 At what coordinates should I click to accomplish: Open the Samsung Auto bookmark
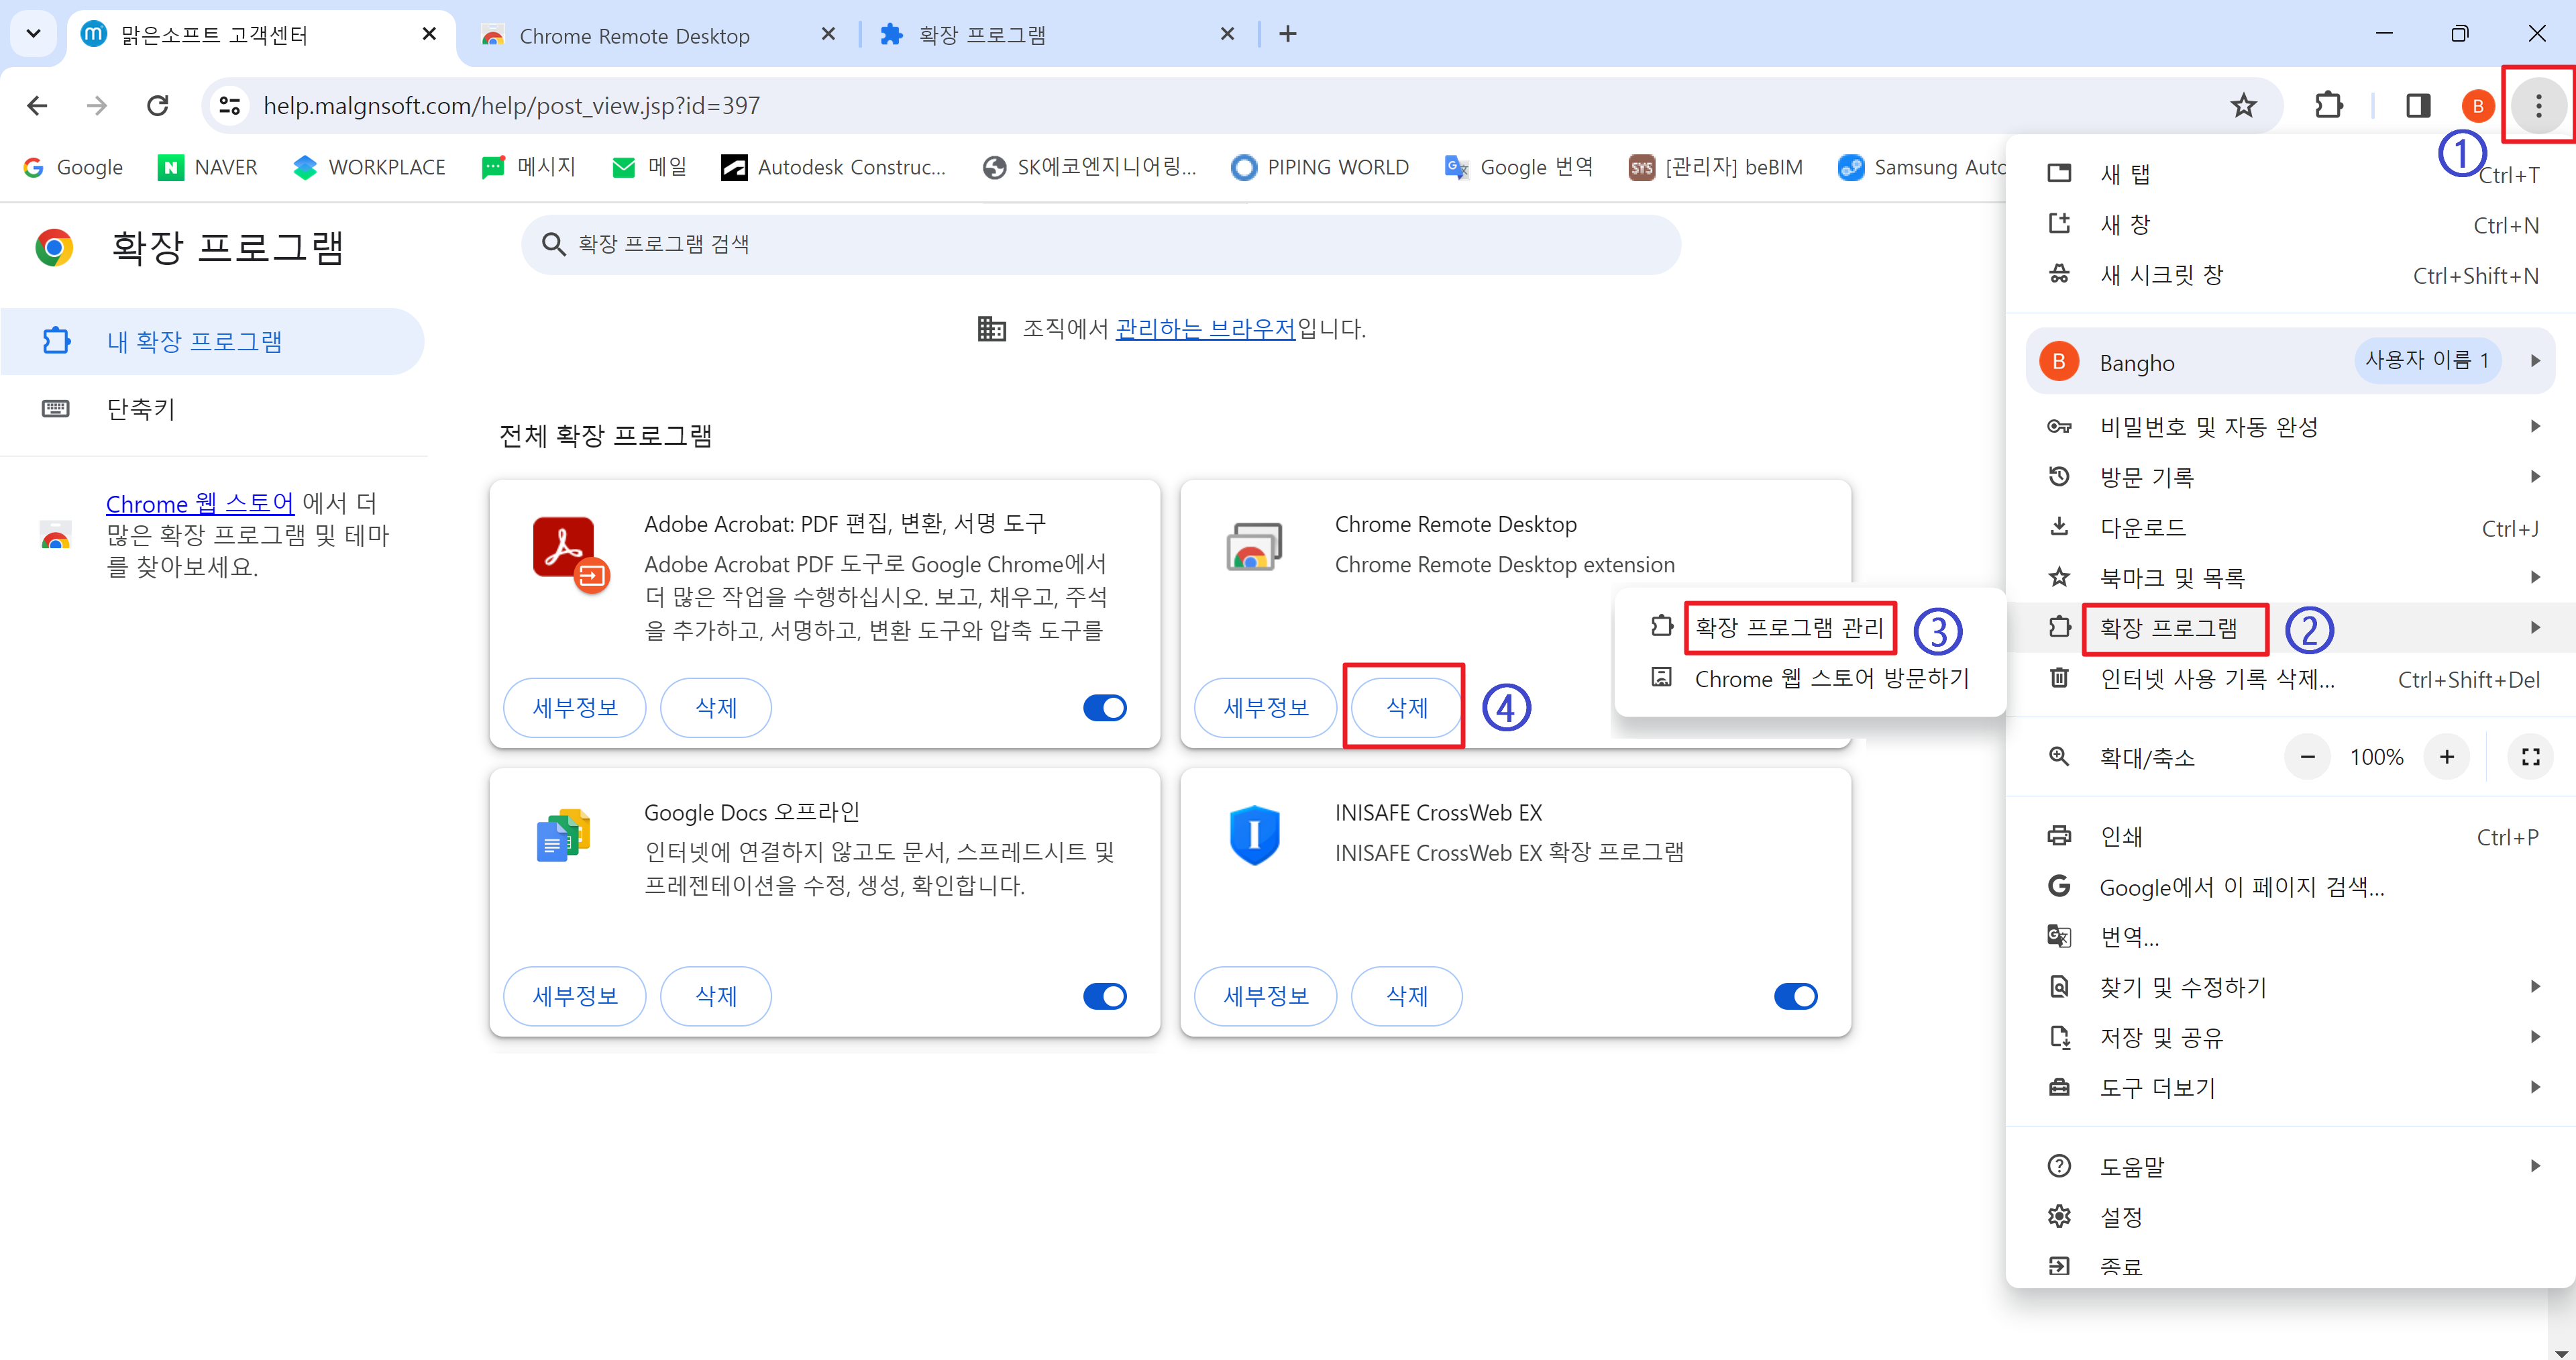tap(1921, 167)
